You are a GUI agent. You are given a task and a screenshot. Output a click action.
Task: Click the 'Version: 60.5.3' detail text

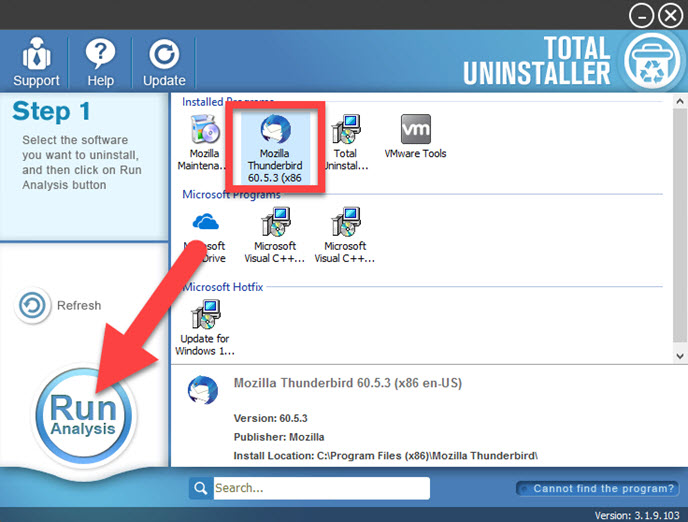[x=270, y=418]
